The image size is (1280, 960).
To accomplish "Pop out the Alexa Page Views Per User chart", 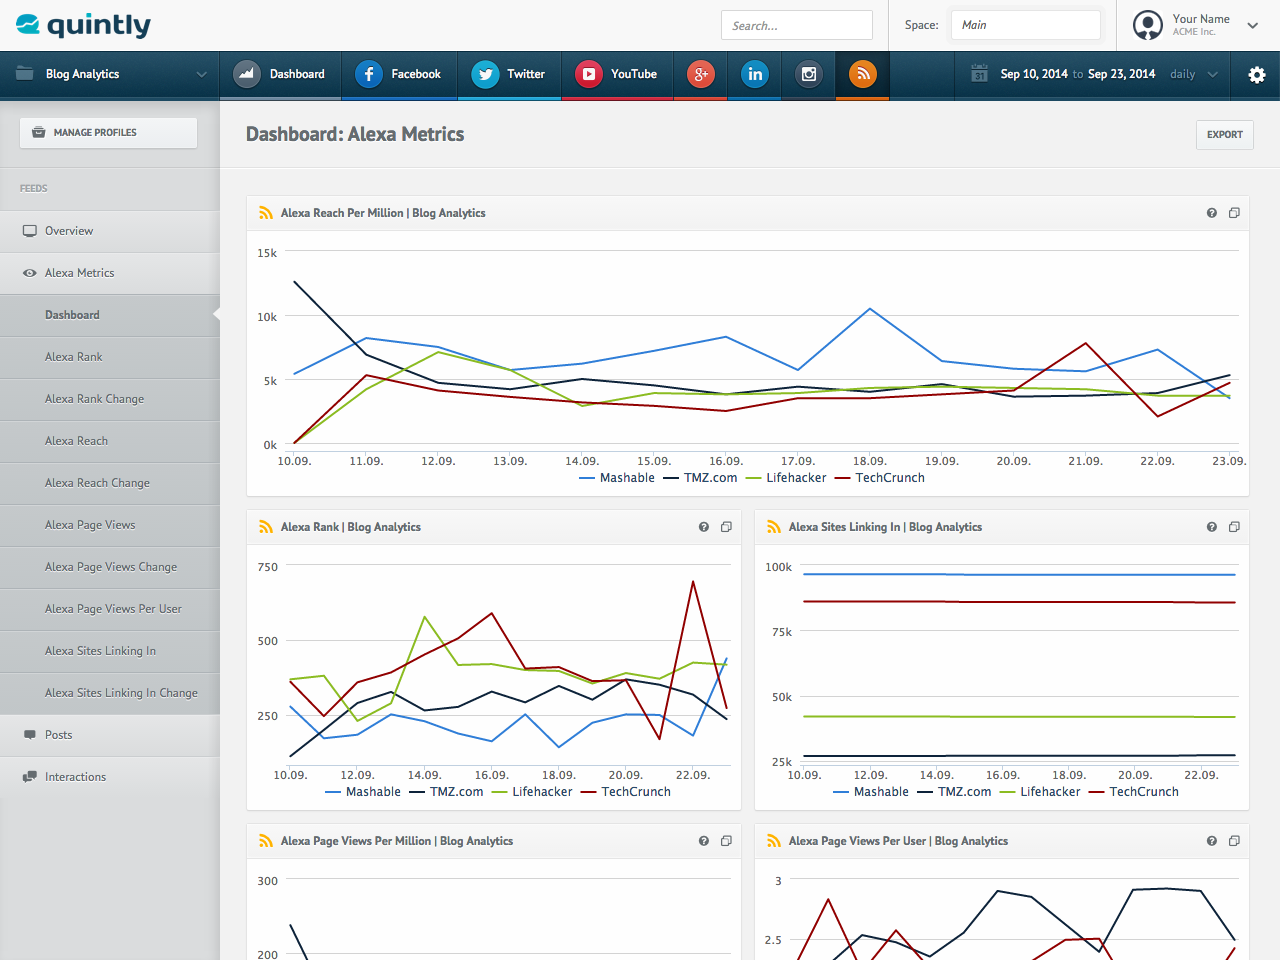I will tap(1234, 841).
